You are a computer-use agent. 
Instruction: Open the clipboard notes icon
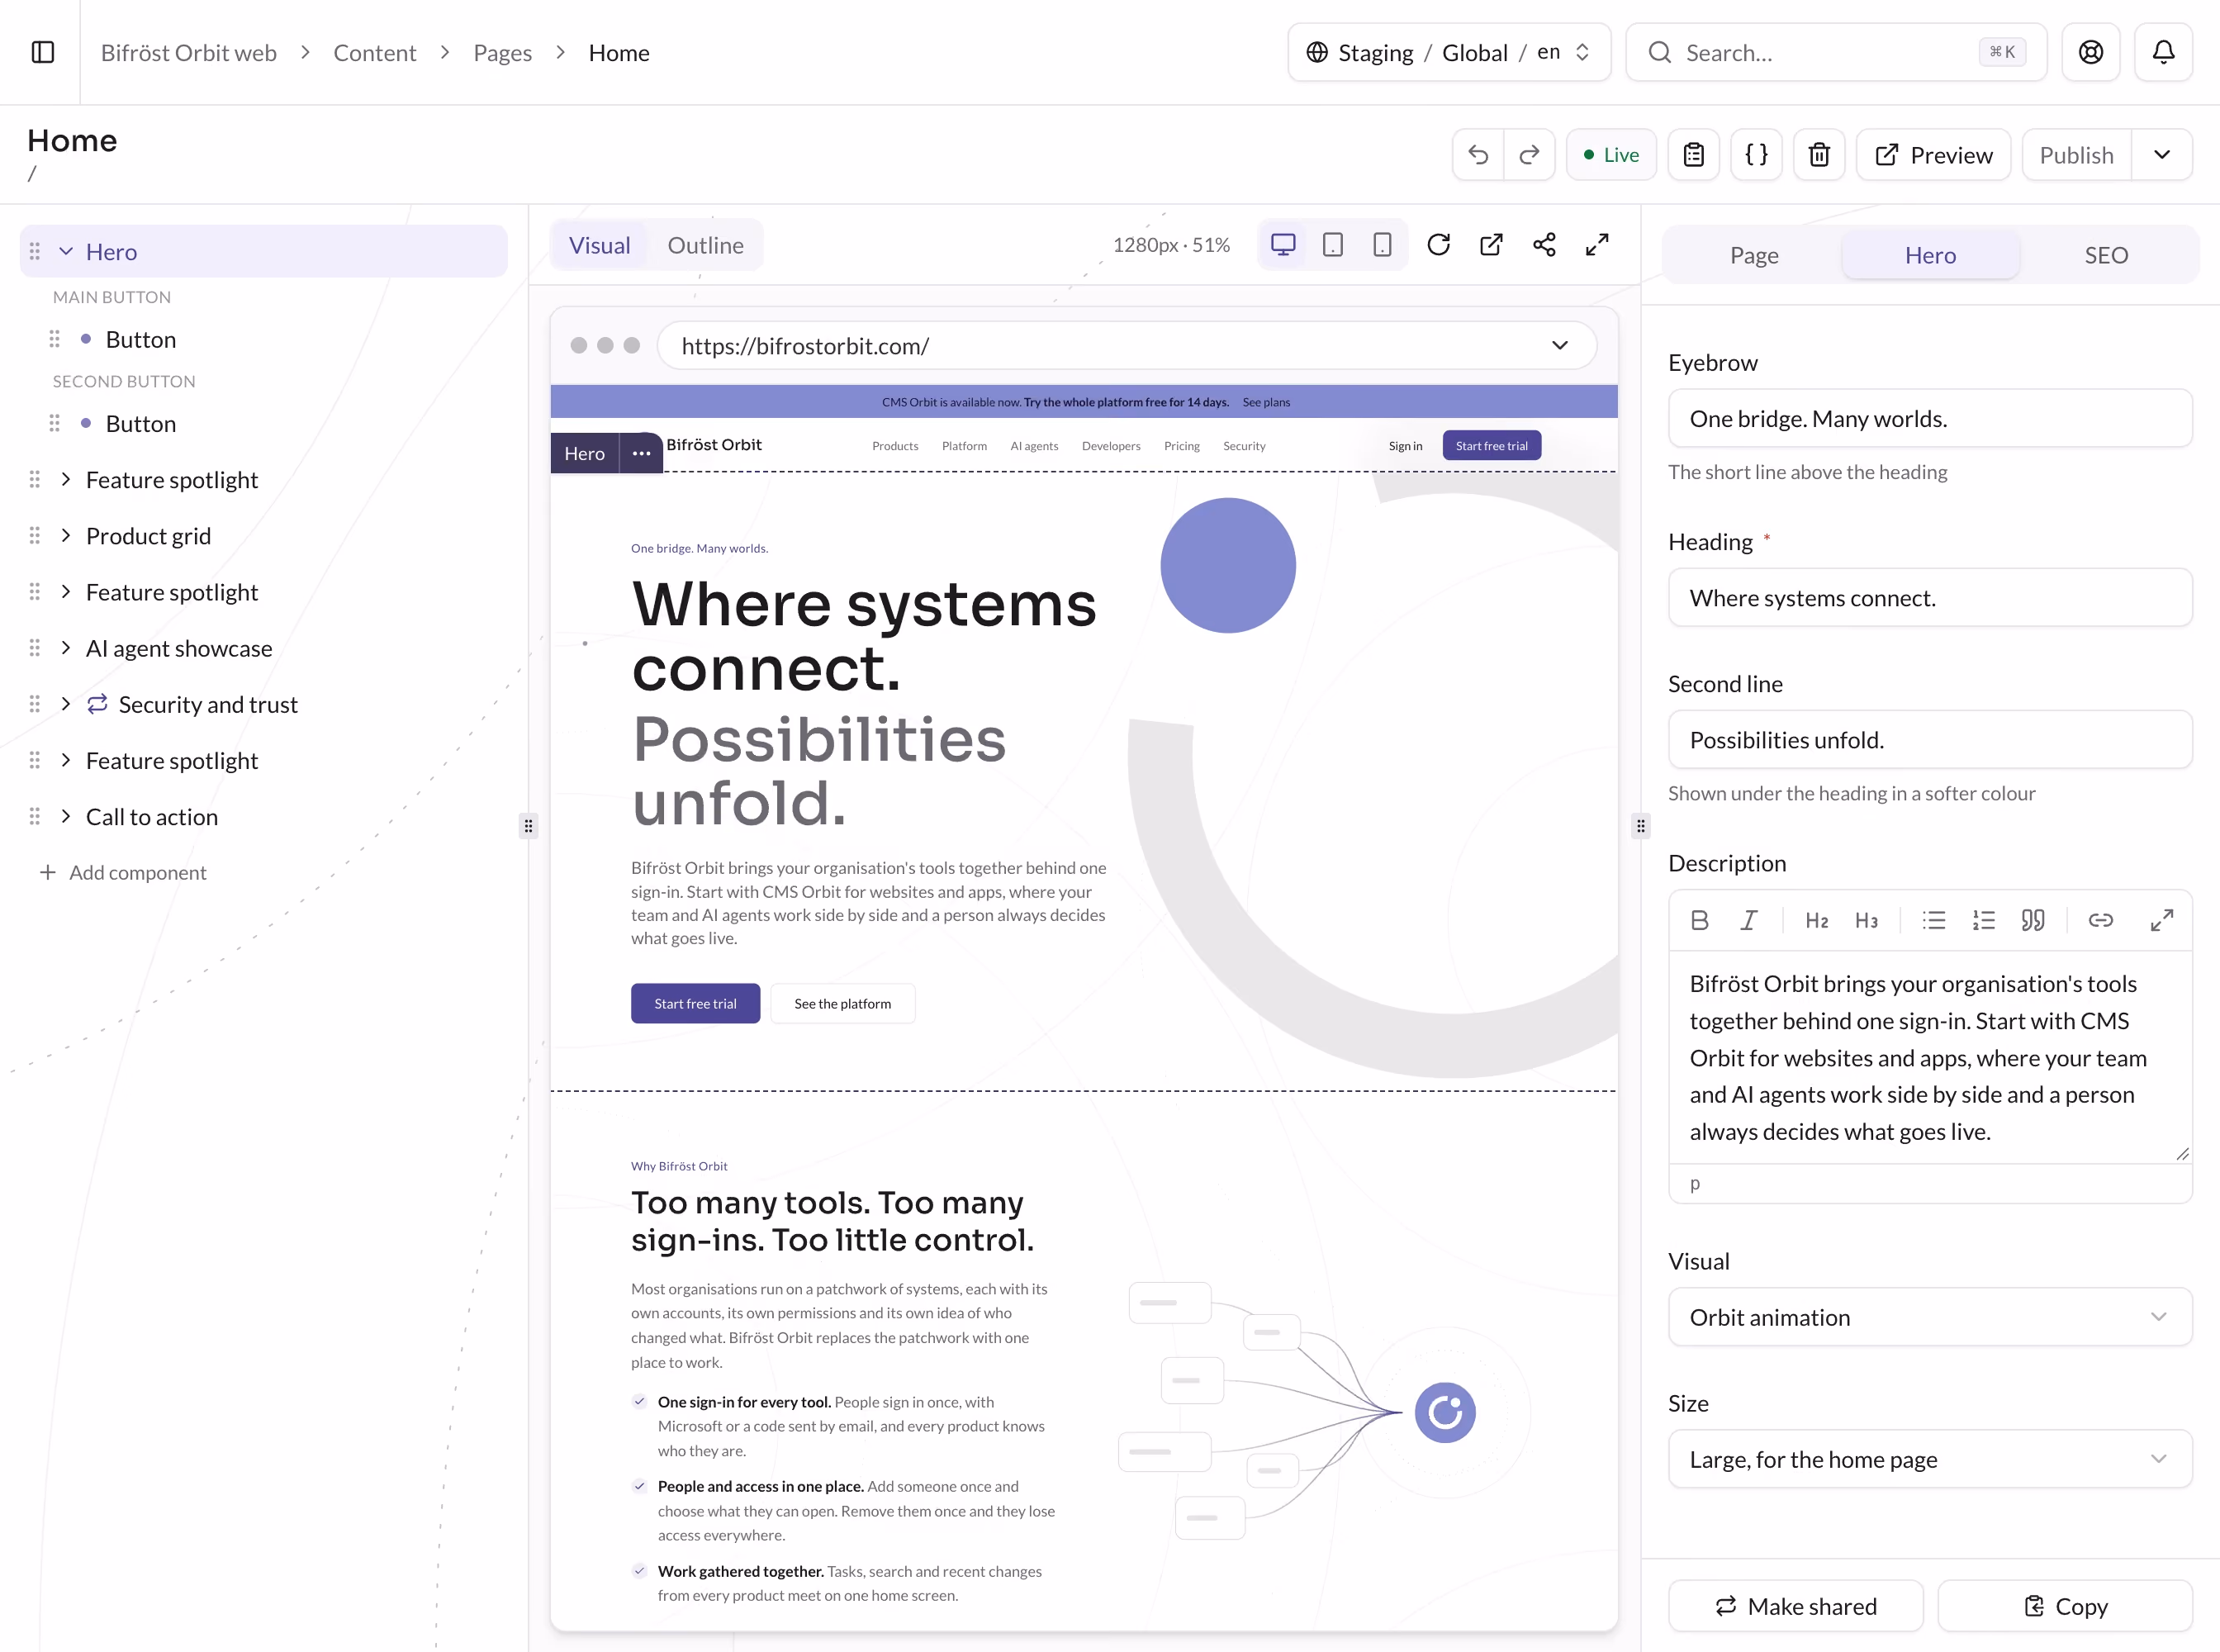tap(1693, 155)
